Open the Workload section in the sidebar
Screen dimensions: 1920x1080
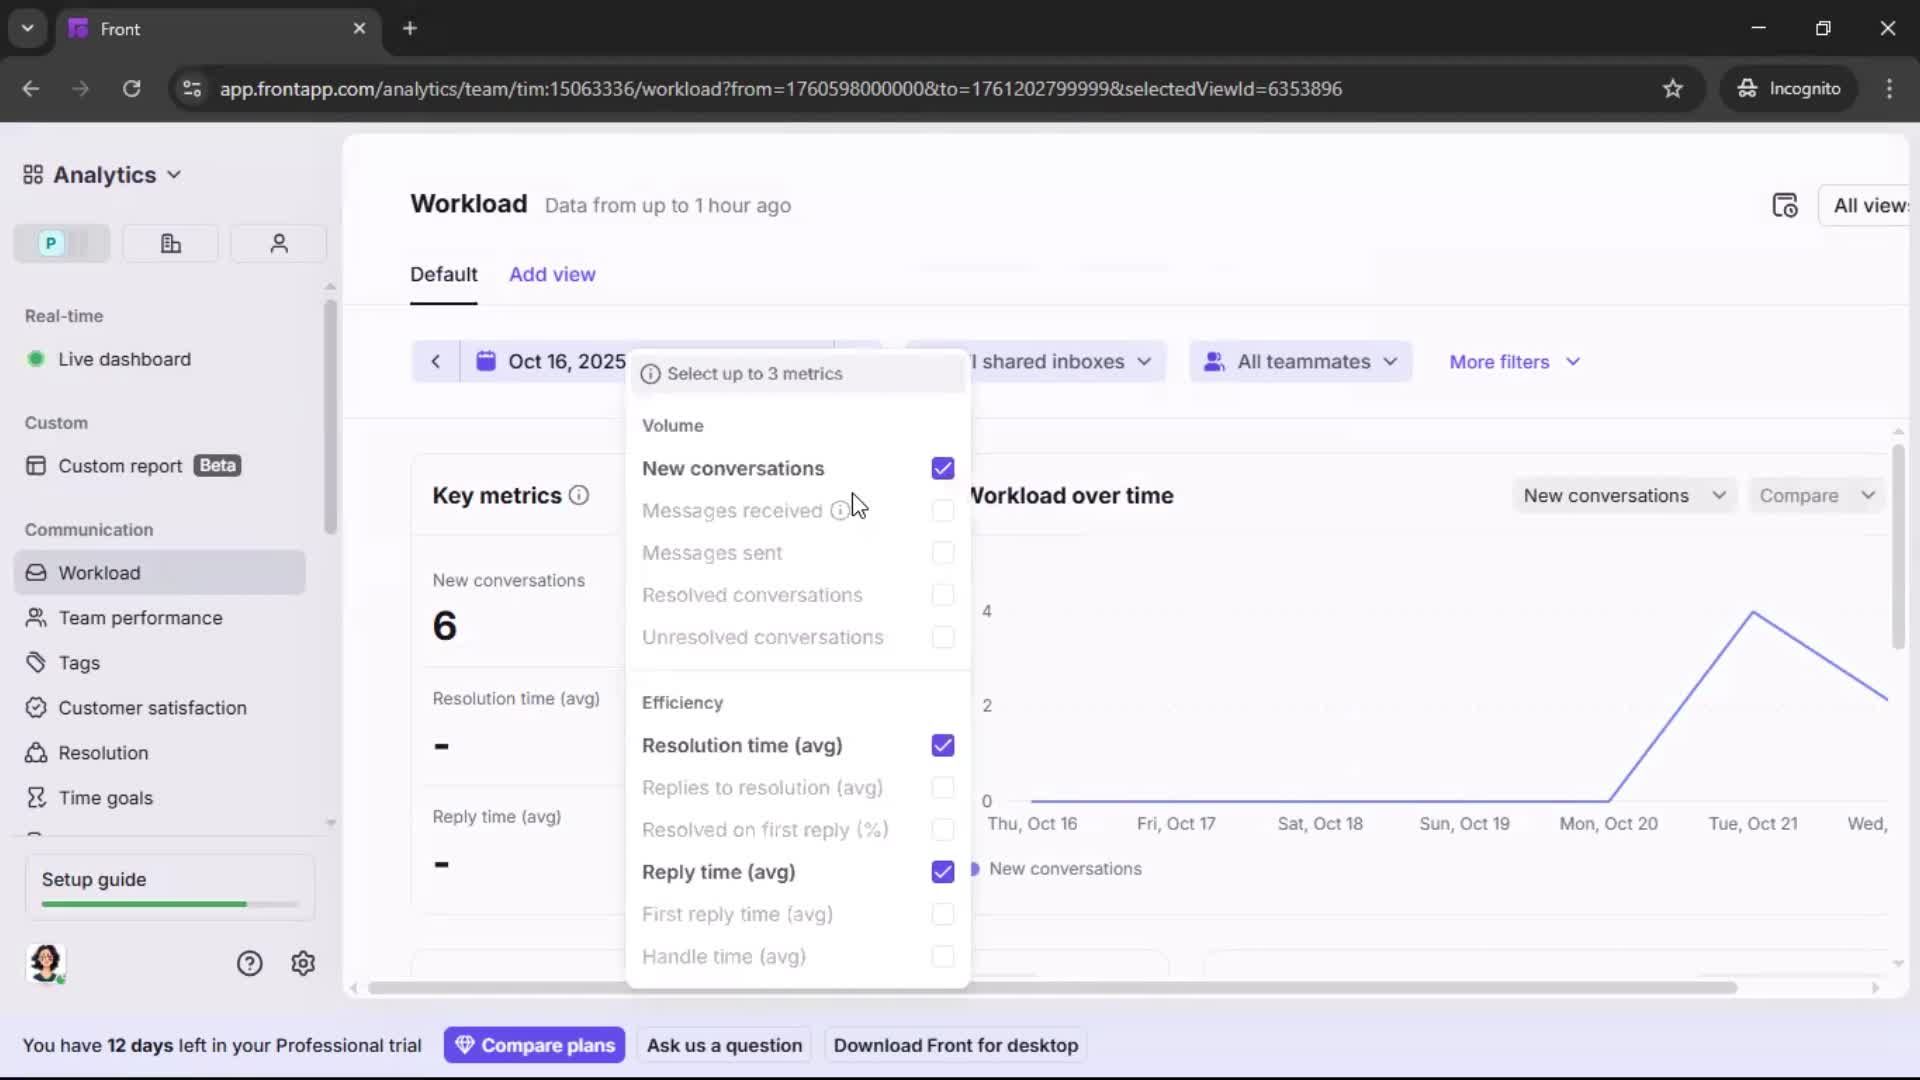pyautogui.click(x=100, y=572)
